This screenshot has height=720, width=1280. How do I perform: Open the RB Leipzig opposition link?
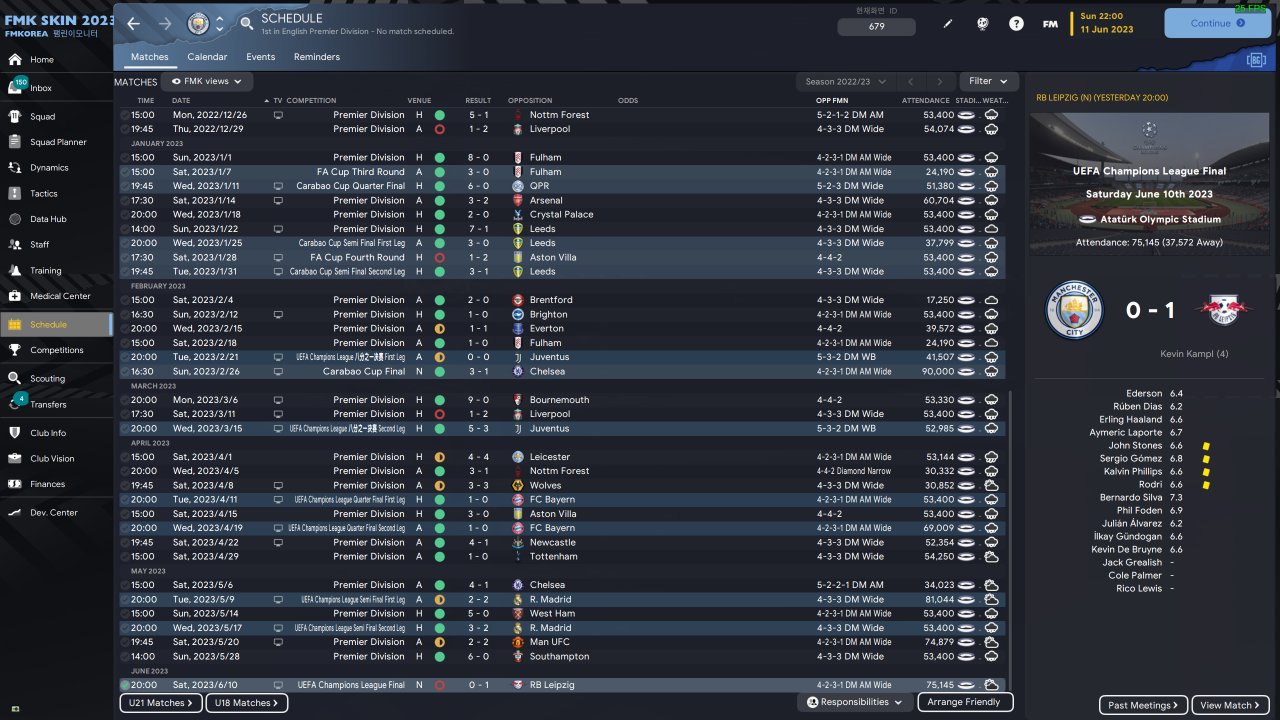[x=553, y=685]
